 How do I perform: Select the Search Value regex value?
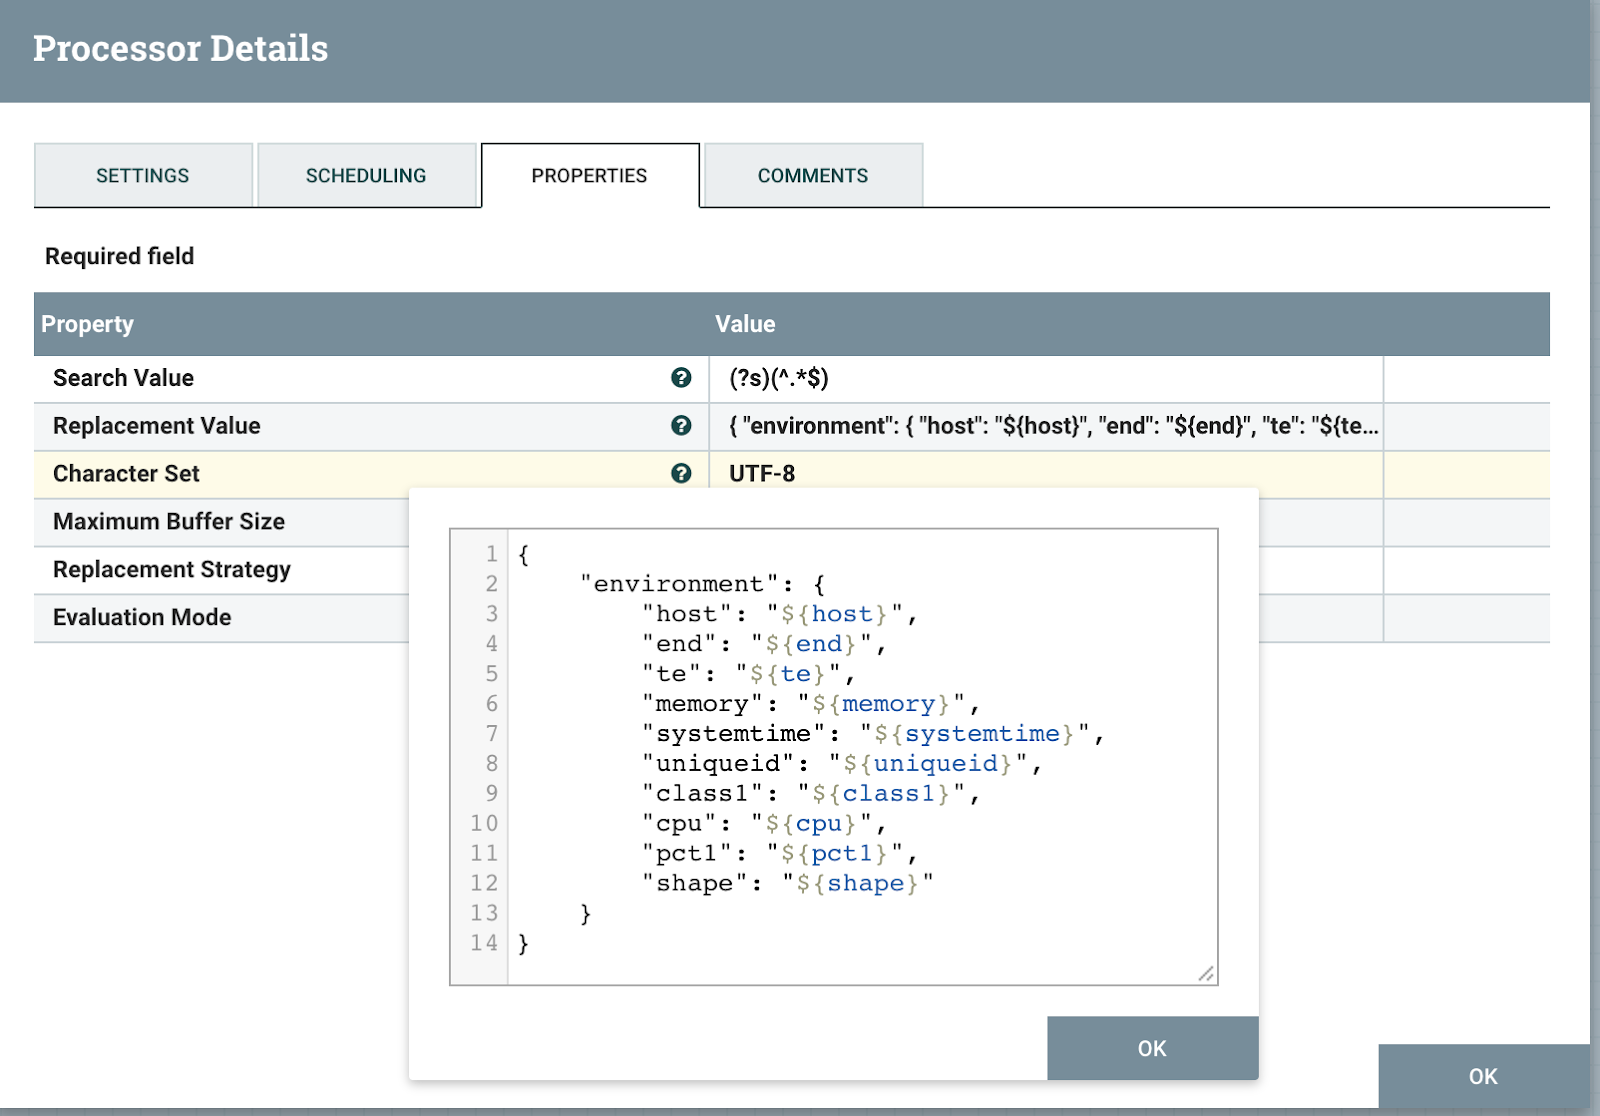(x=779, y=378)
